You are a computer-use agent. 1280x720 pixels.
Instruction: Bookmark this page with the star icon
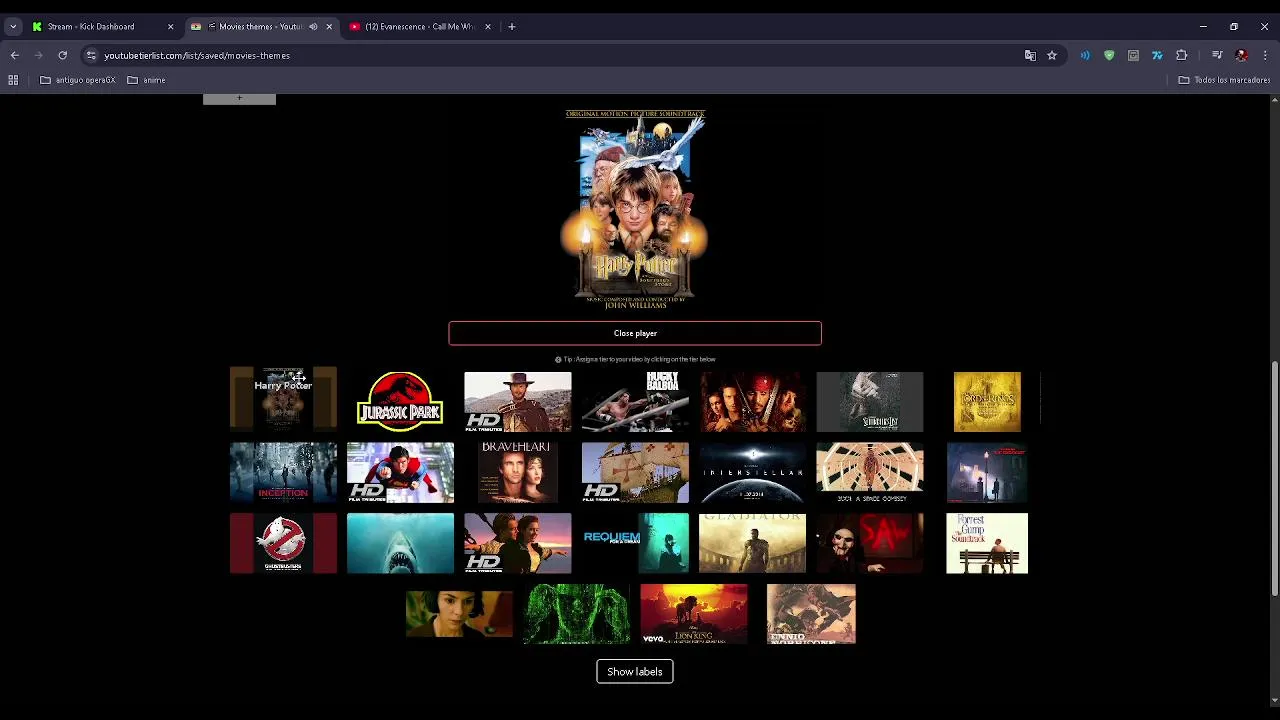pos(1052,56)
